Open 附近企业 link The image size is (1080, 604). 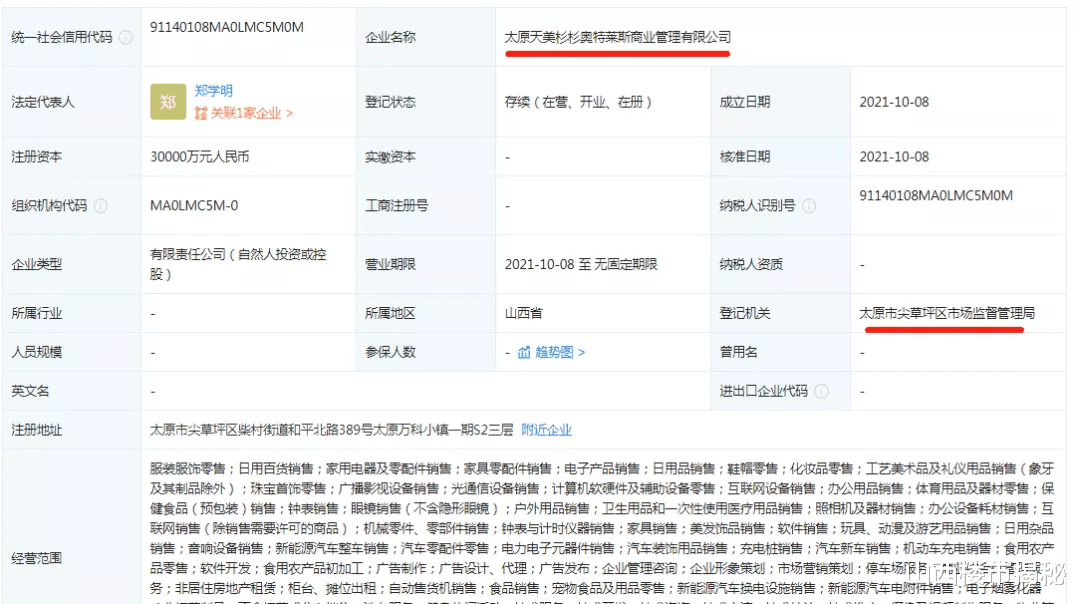(546, 430)
